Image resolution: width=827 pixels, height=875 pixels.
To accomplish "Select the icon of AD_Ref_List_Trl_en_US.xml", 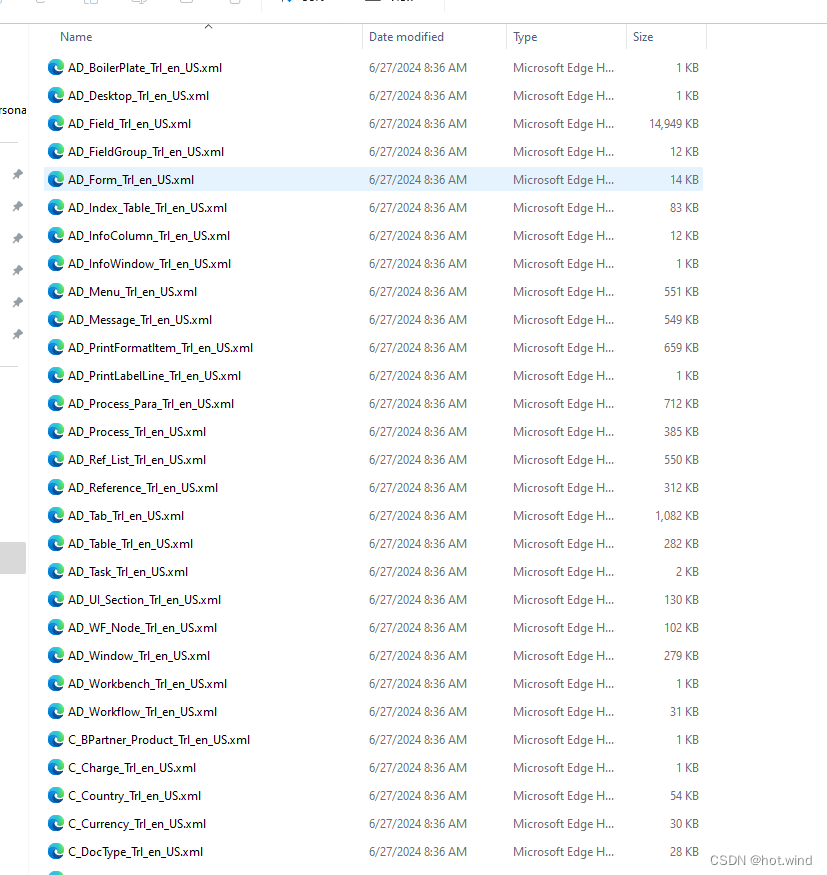I will 56,459.
